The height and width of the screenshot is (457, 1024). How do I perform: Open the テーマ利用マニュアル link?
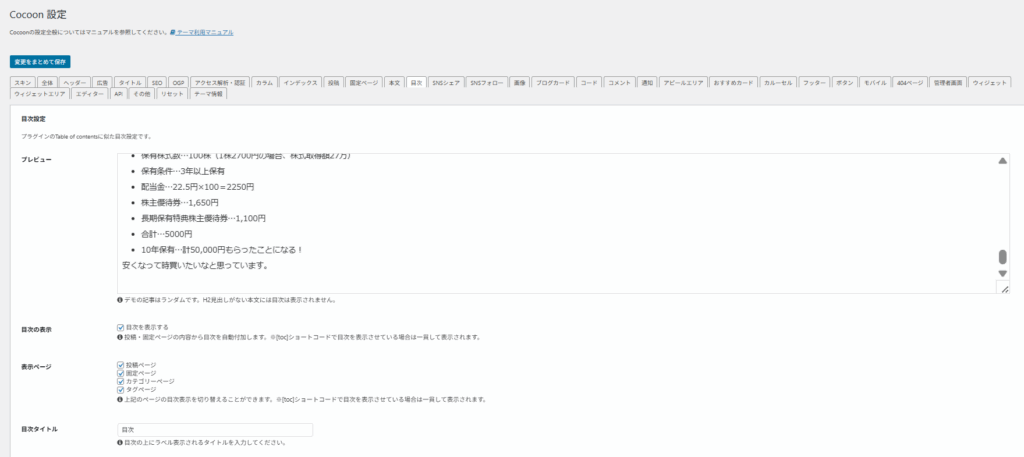pos(205,33)
